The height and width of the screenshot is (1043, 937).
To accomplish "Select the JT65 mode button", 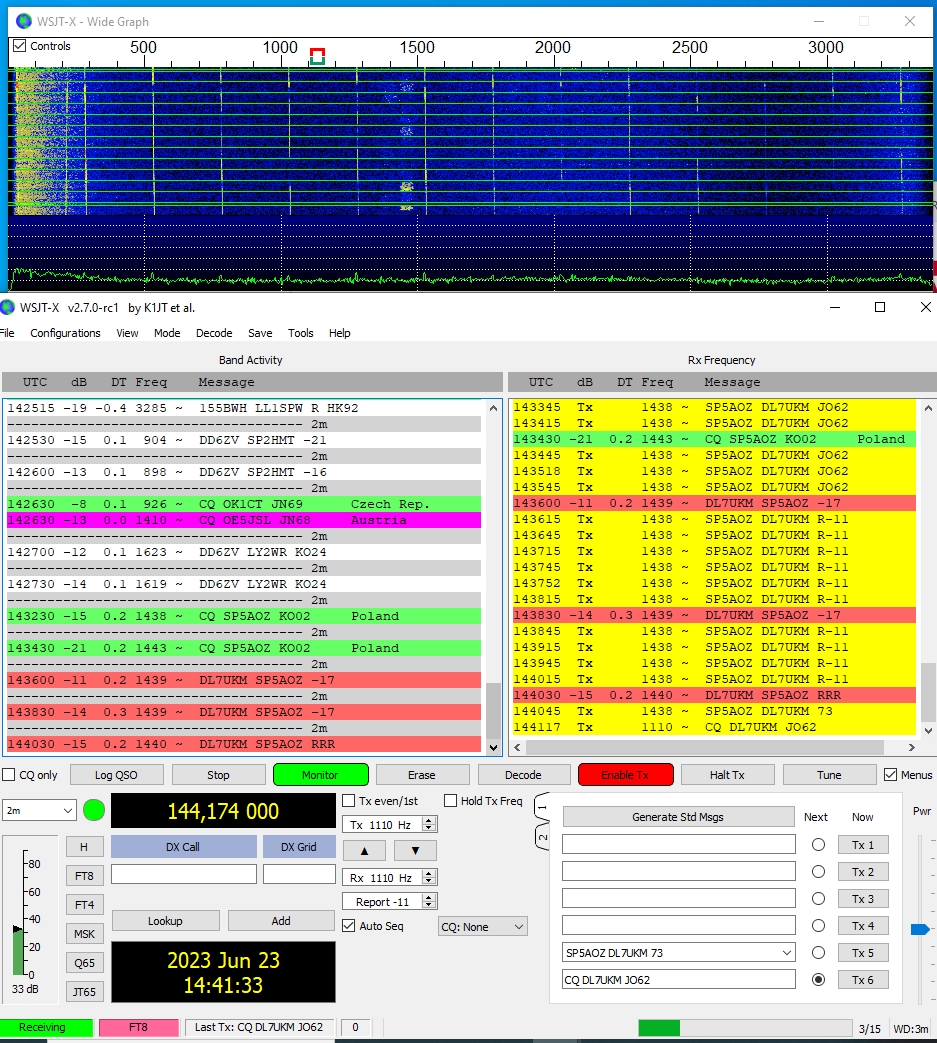I will 85,991.
